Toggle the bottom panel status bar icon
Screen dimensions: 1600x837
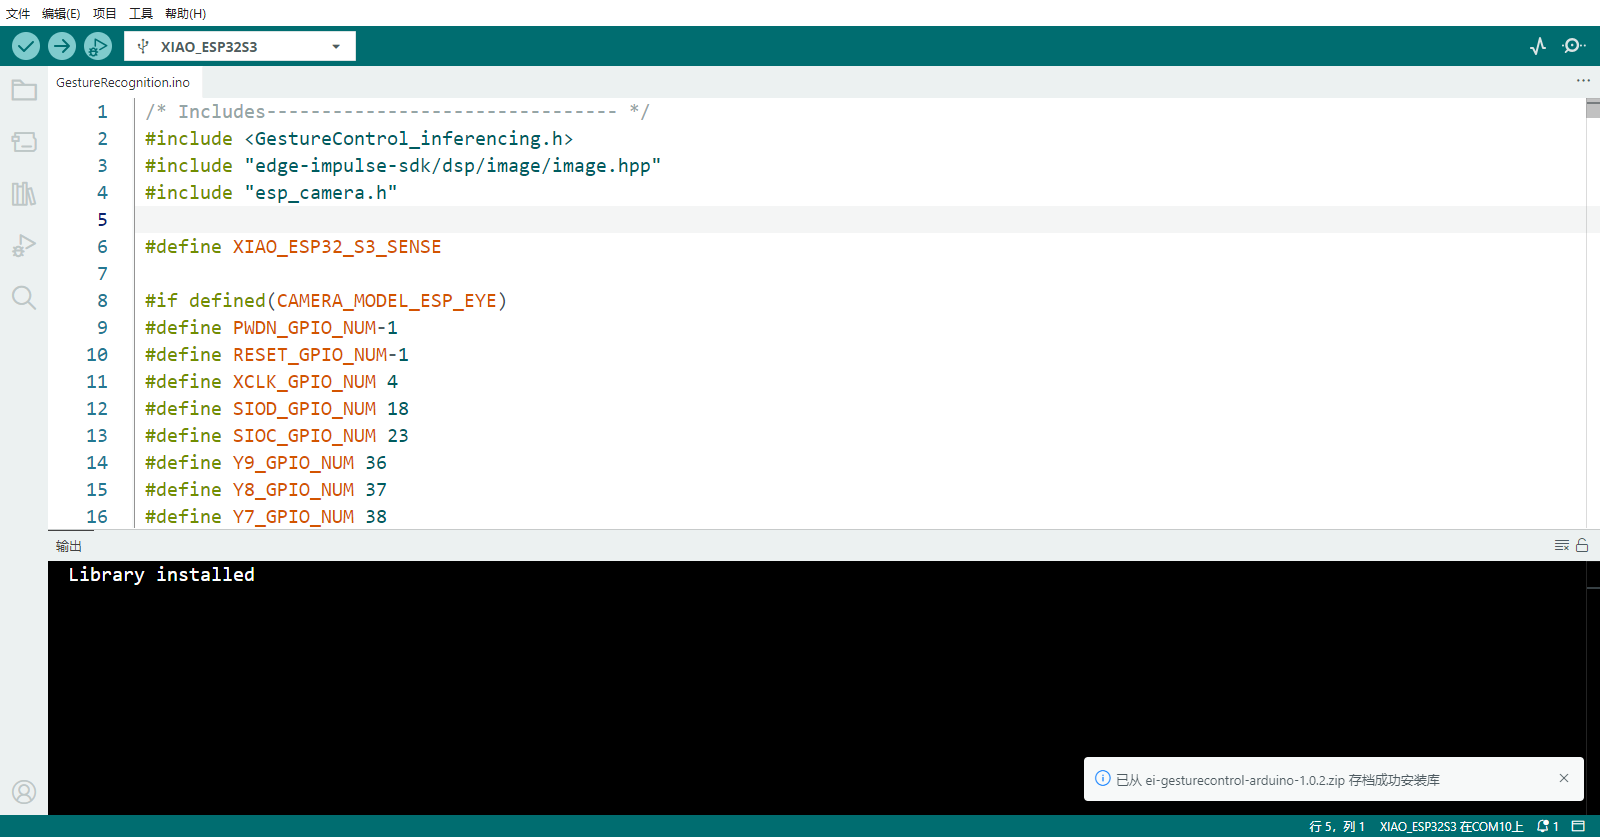pyautogui.click(x=1579, y=826)
